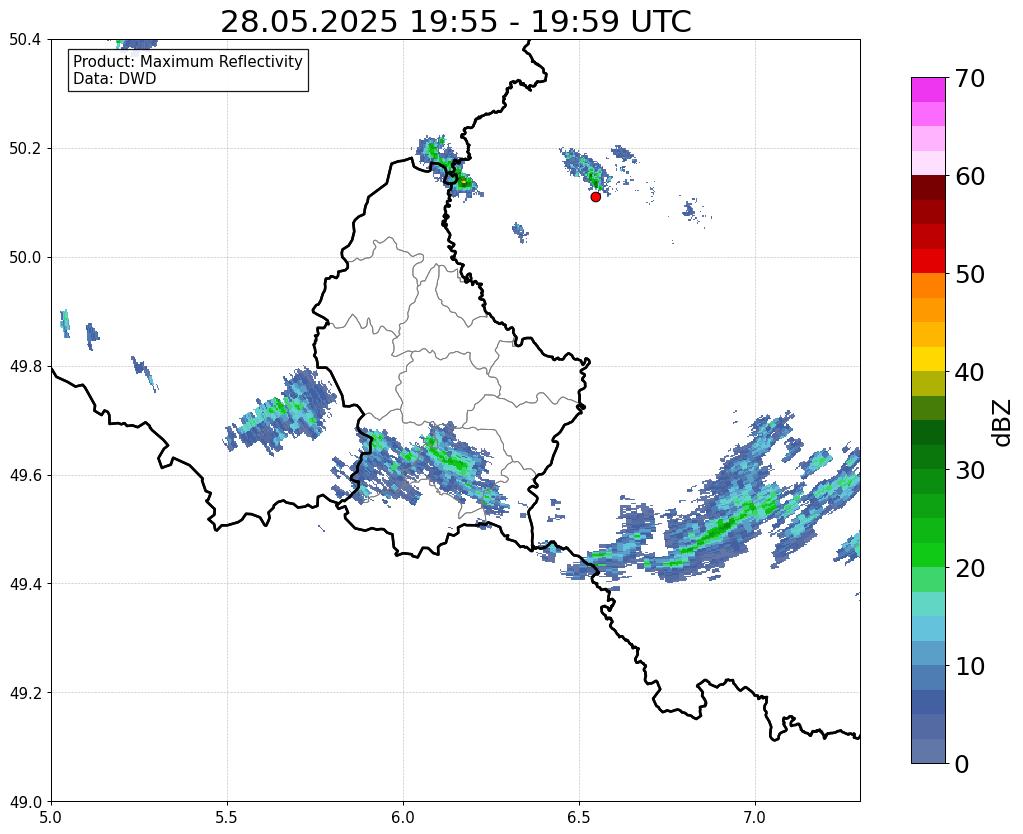Click the colorbar tick label 0

pos(962,764)
